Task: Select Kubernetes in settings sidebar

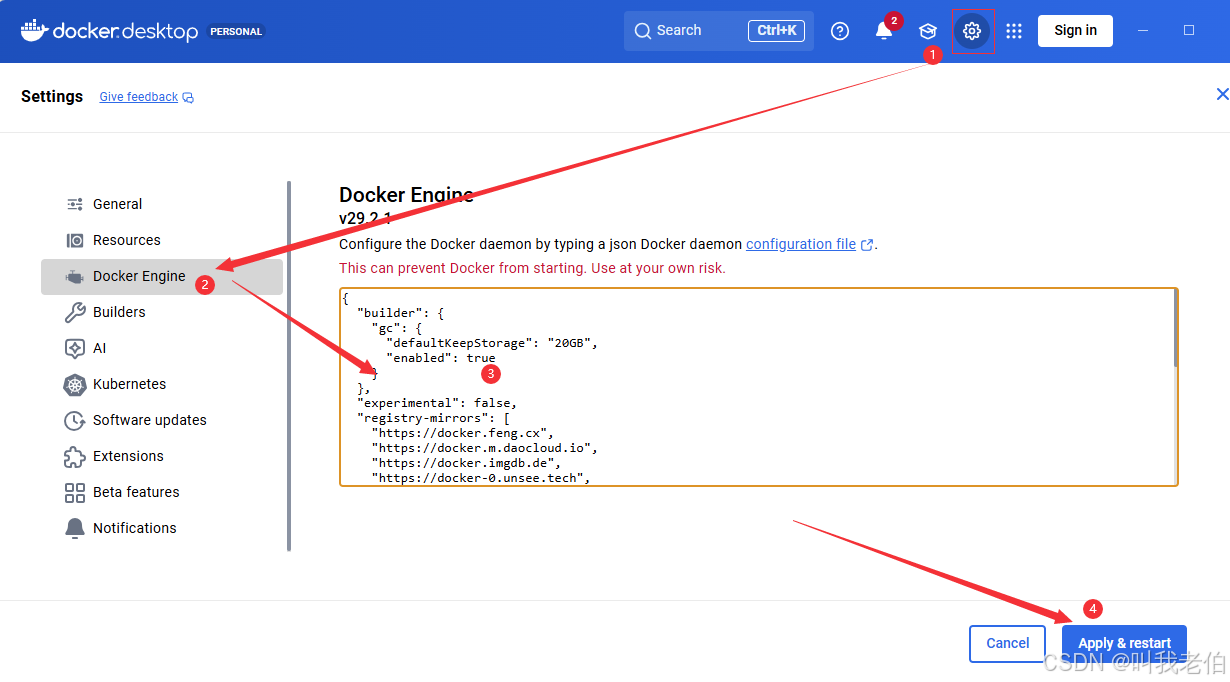Action: pos(162,384)
